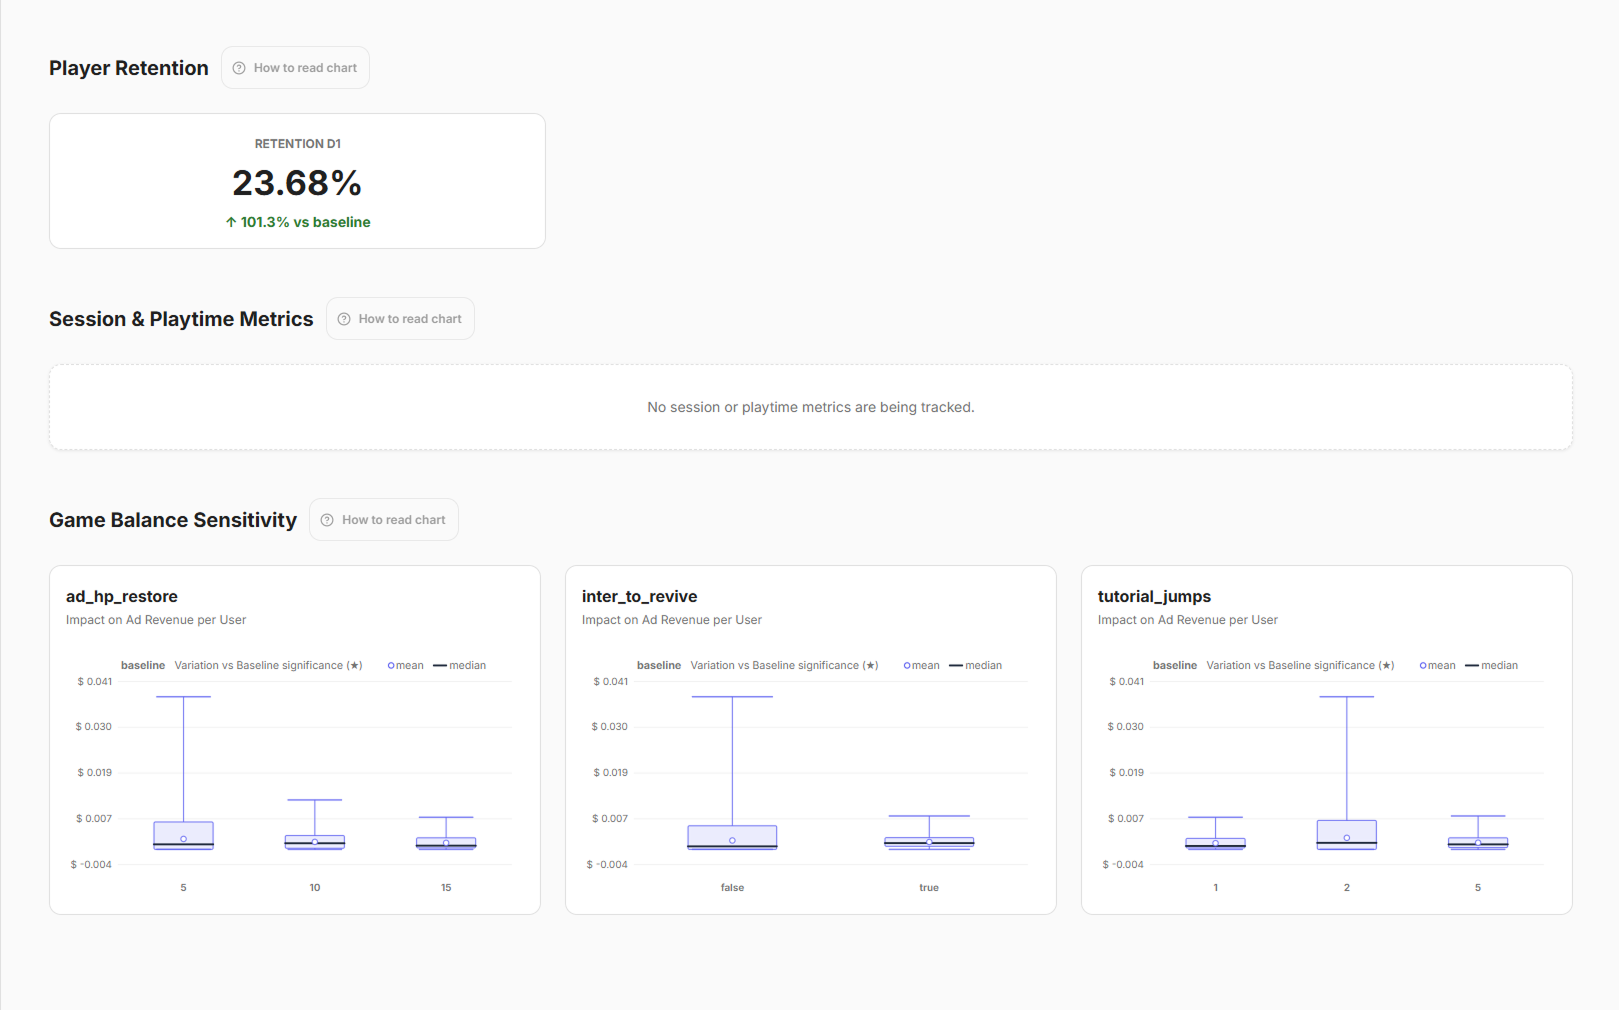Click the mean circle marker in the tutorial_jumps legend
The height and width of the screenshot is (1010, 1619).
[x=1423, y=666]
